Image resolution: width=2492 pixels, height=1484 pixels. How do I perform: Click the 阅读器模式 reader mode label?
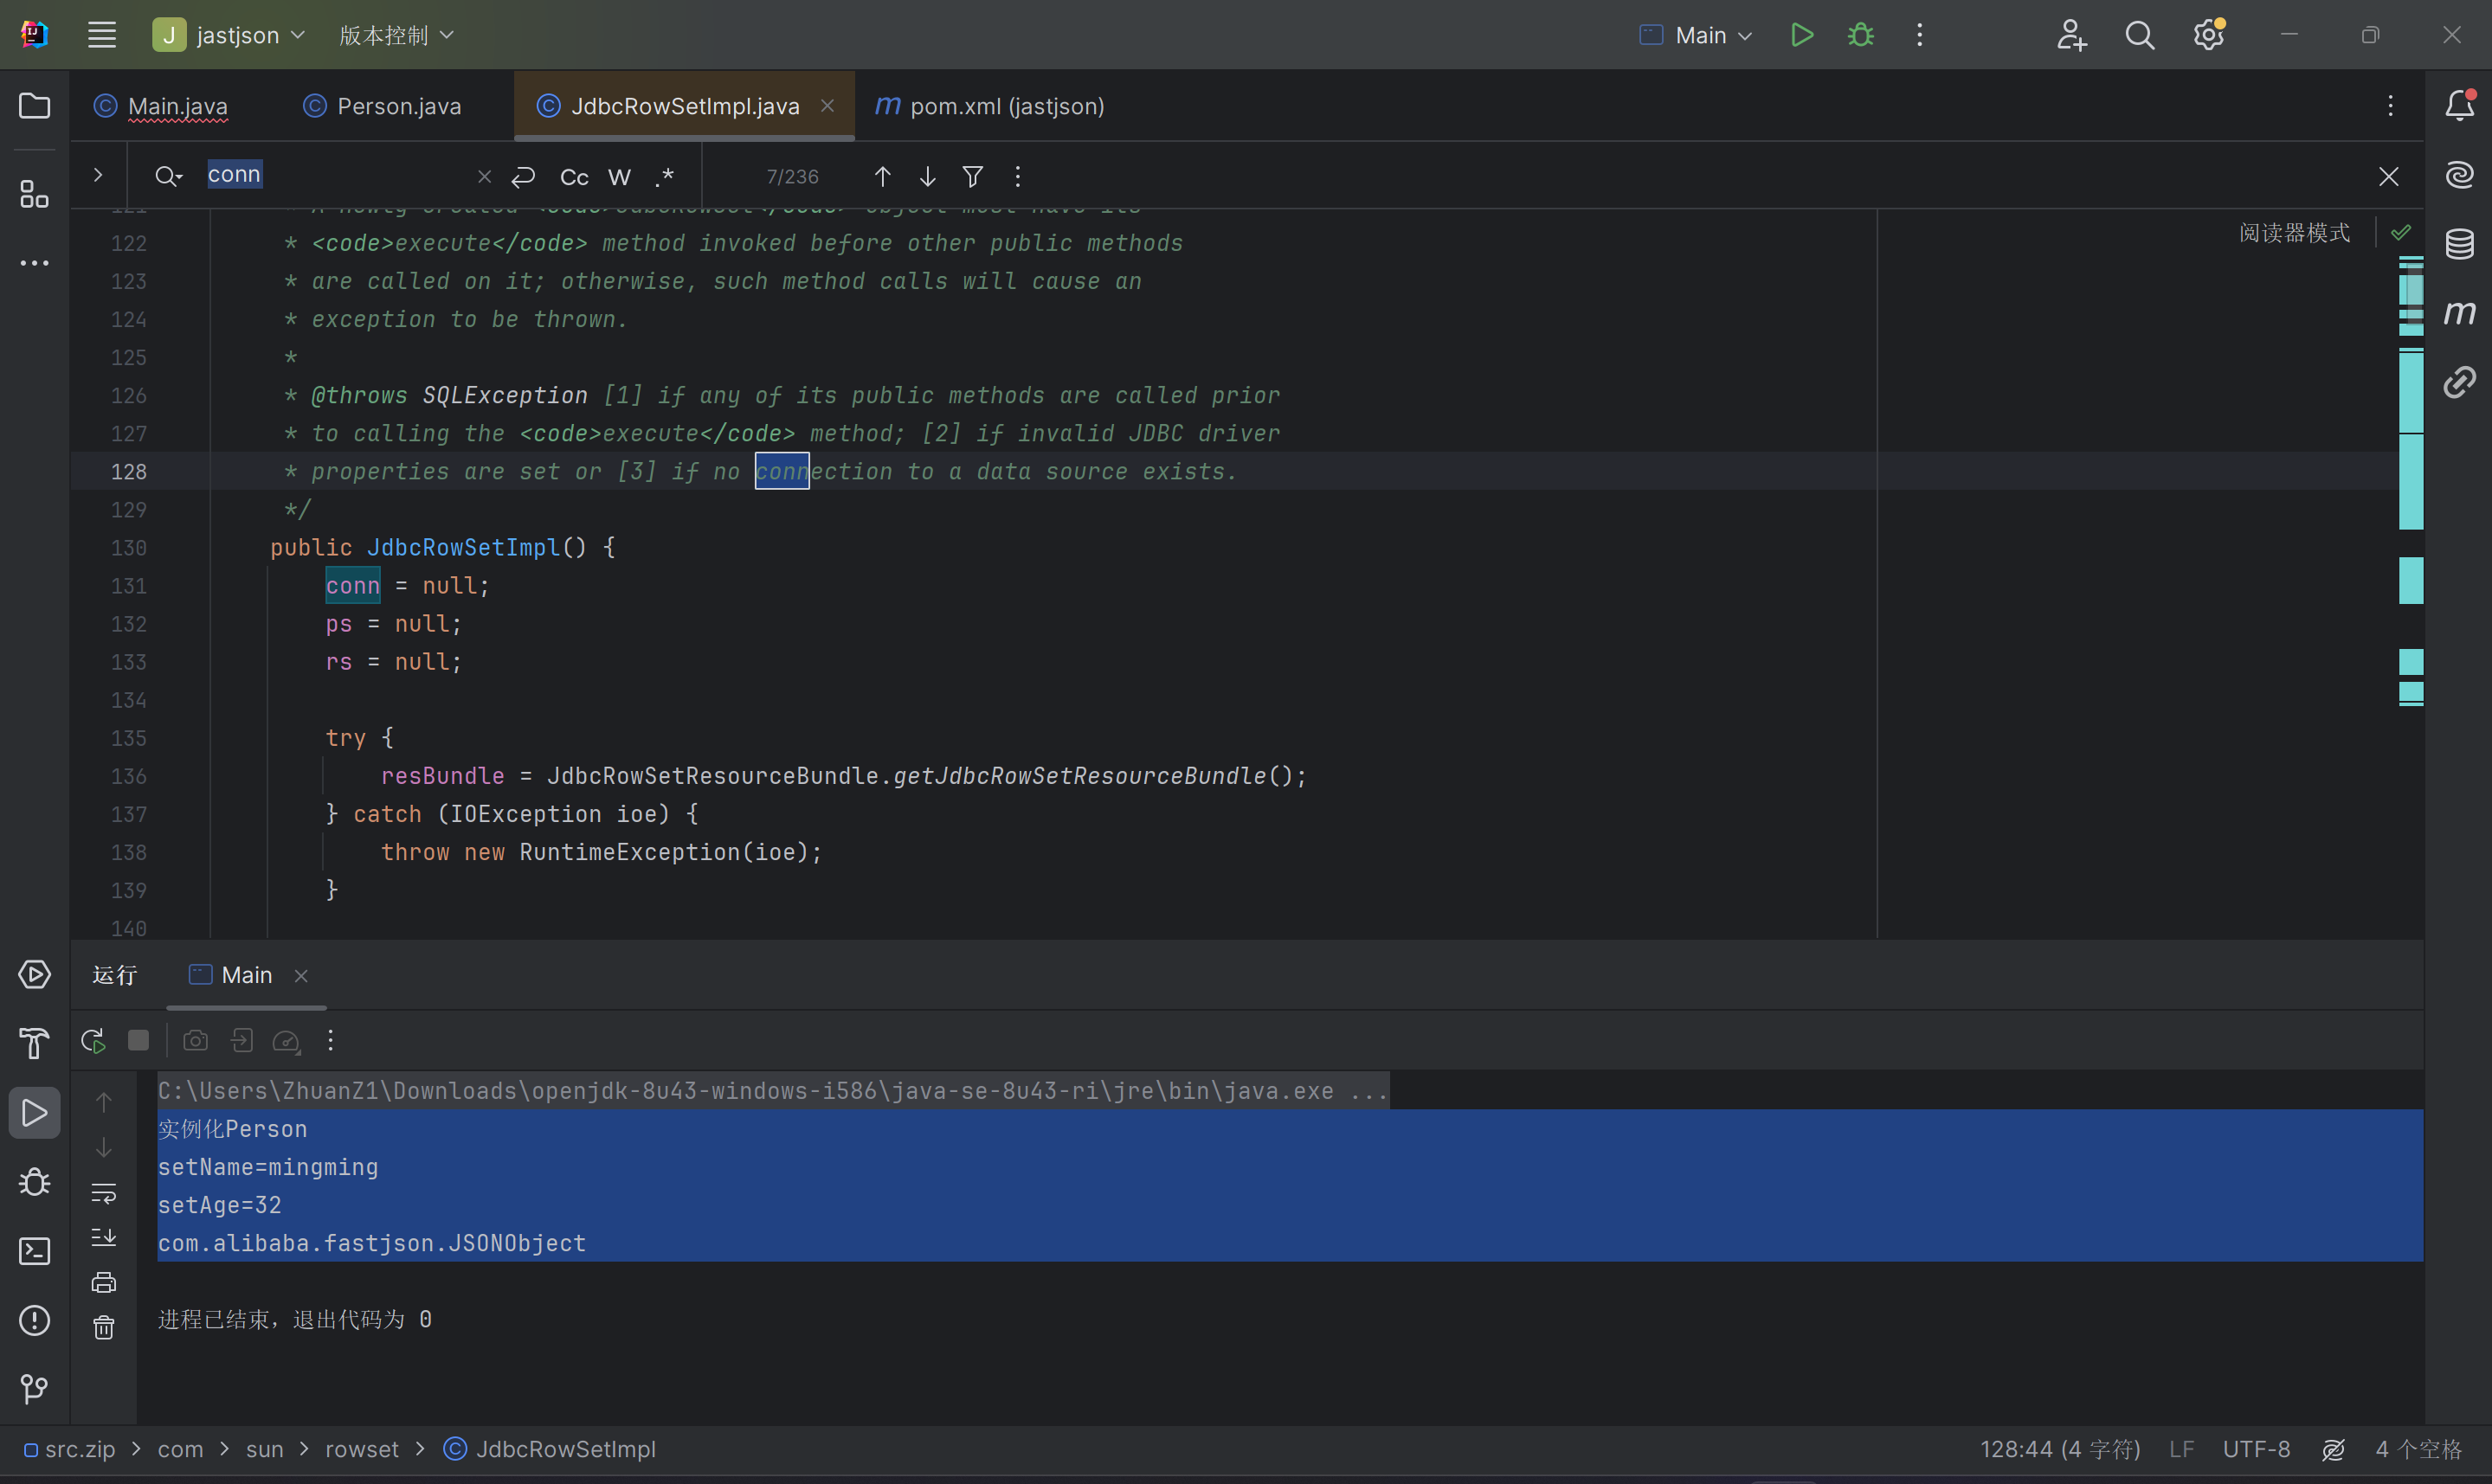[2294, 232]
